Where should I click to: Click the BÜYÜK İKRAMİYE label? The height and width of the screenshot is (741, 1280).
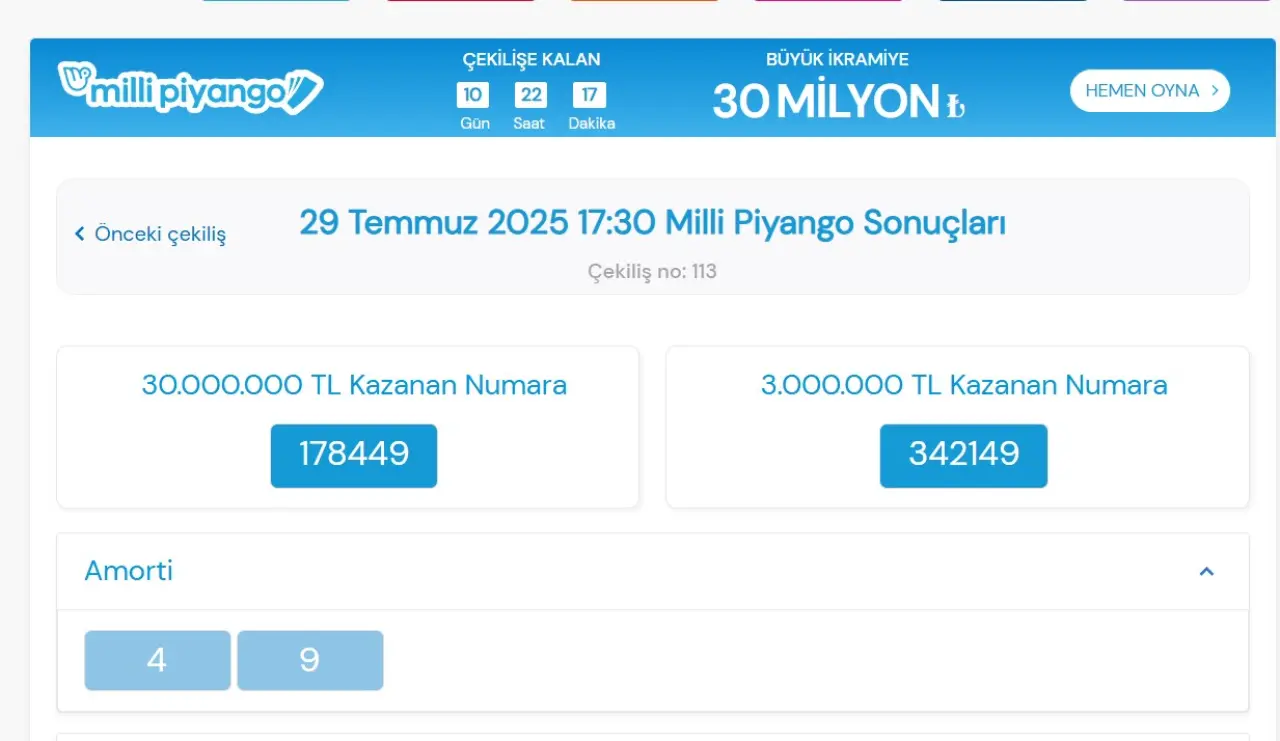click(x=837, y=60)
